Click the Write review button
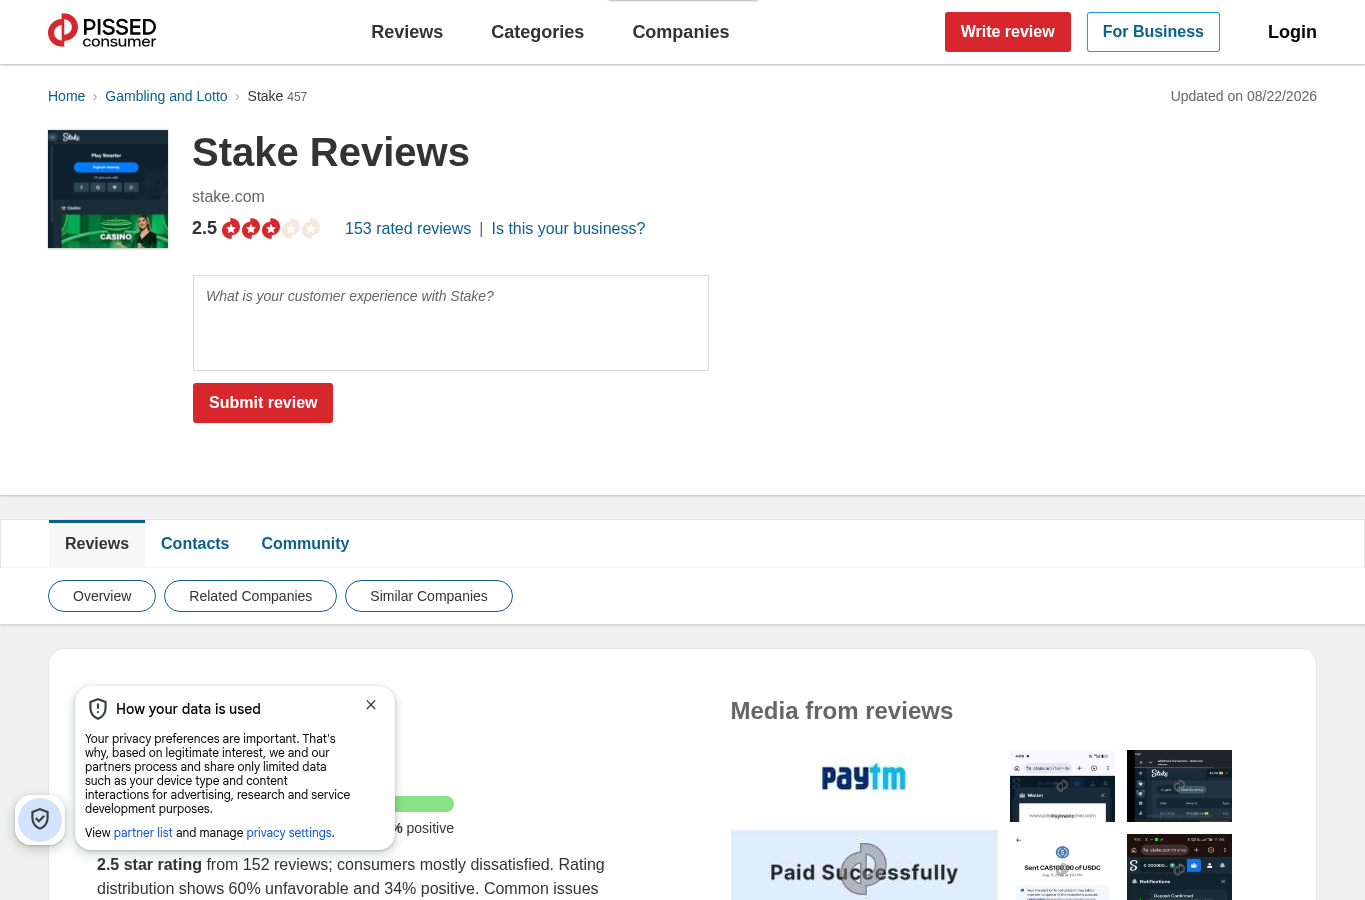The height and width of the screenshot is (900, 1365). click(x=1008, y=32)
